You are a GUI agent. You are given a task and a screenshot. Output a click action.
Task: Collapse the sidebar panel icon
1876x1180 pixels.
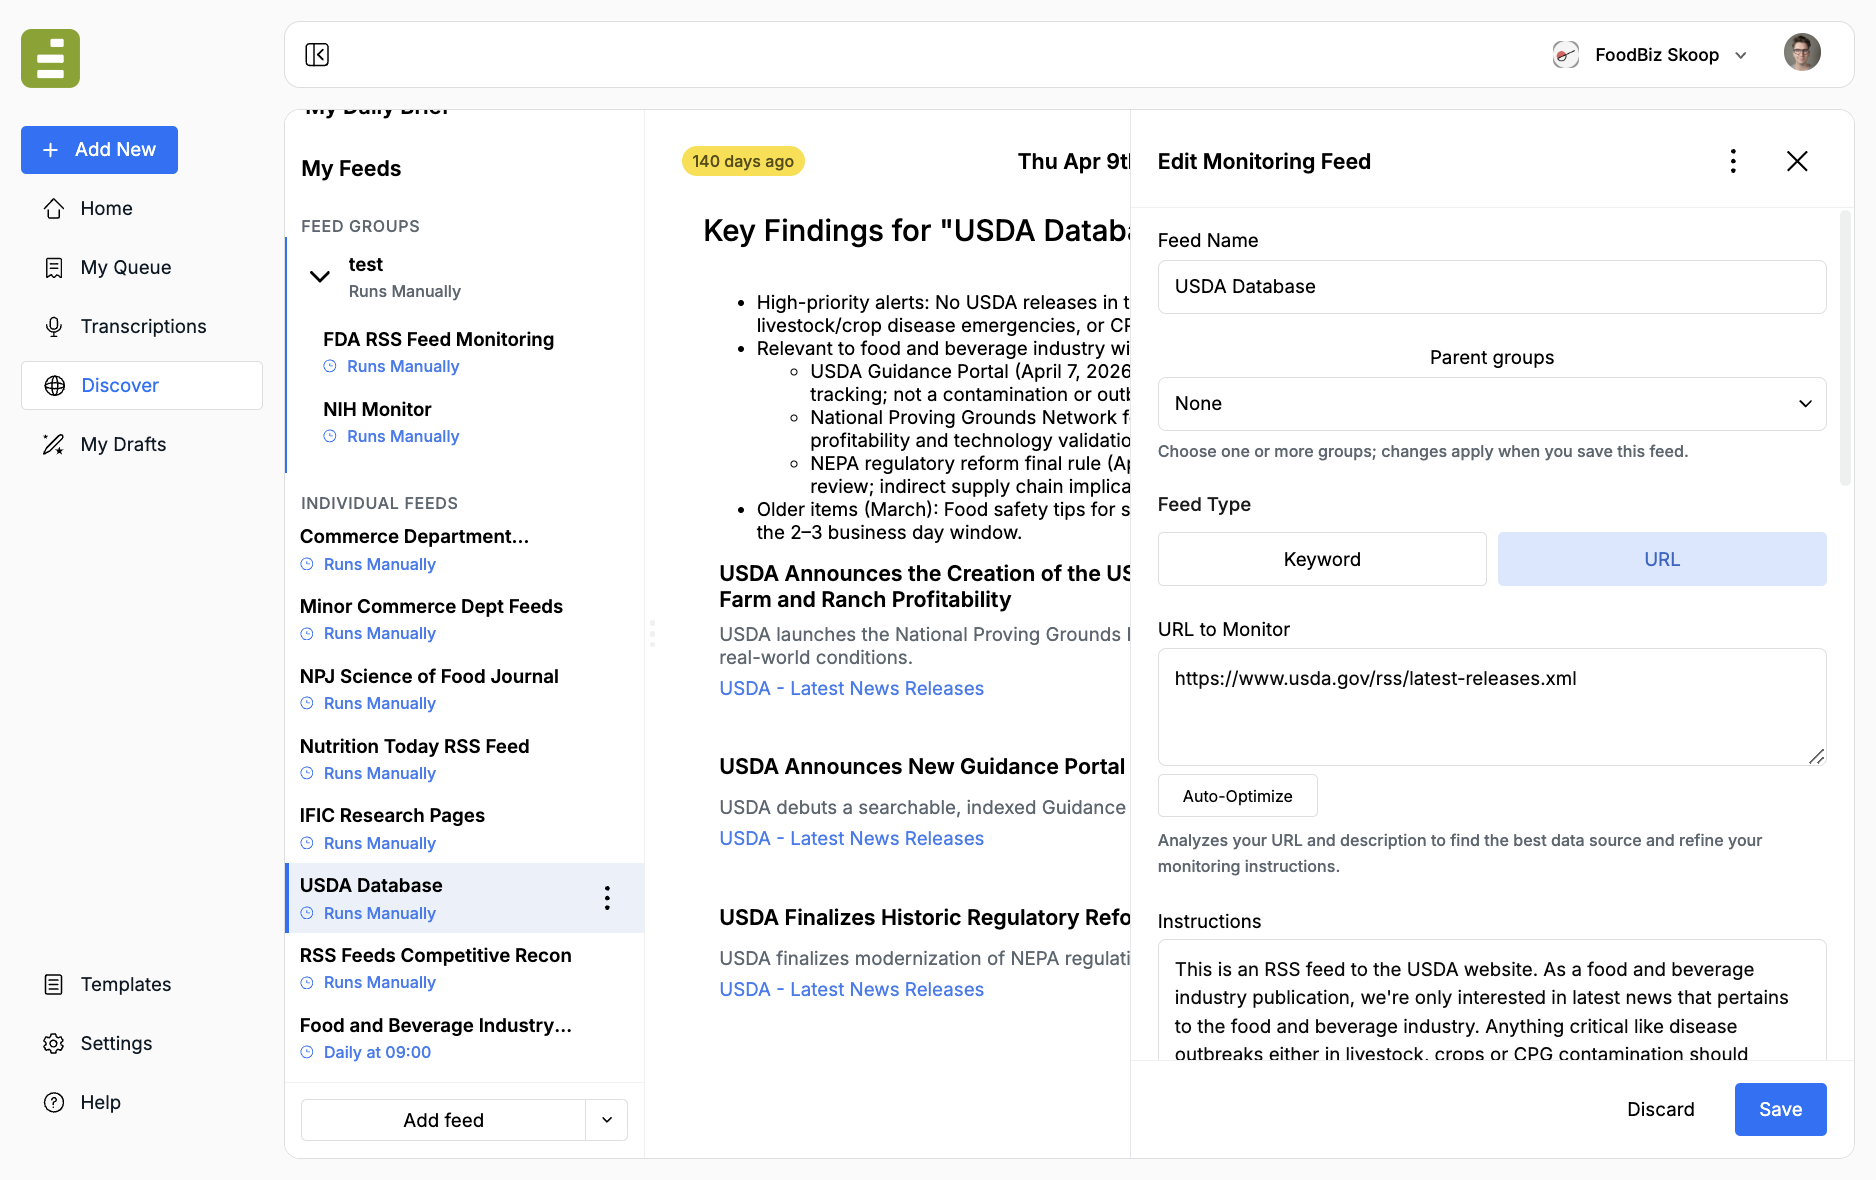[x=317, y=54]
